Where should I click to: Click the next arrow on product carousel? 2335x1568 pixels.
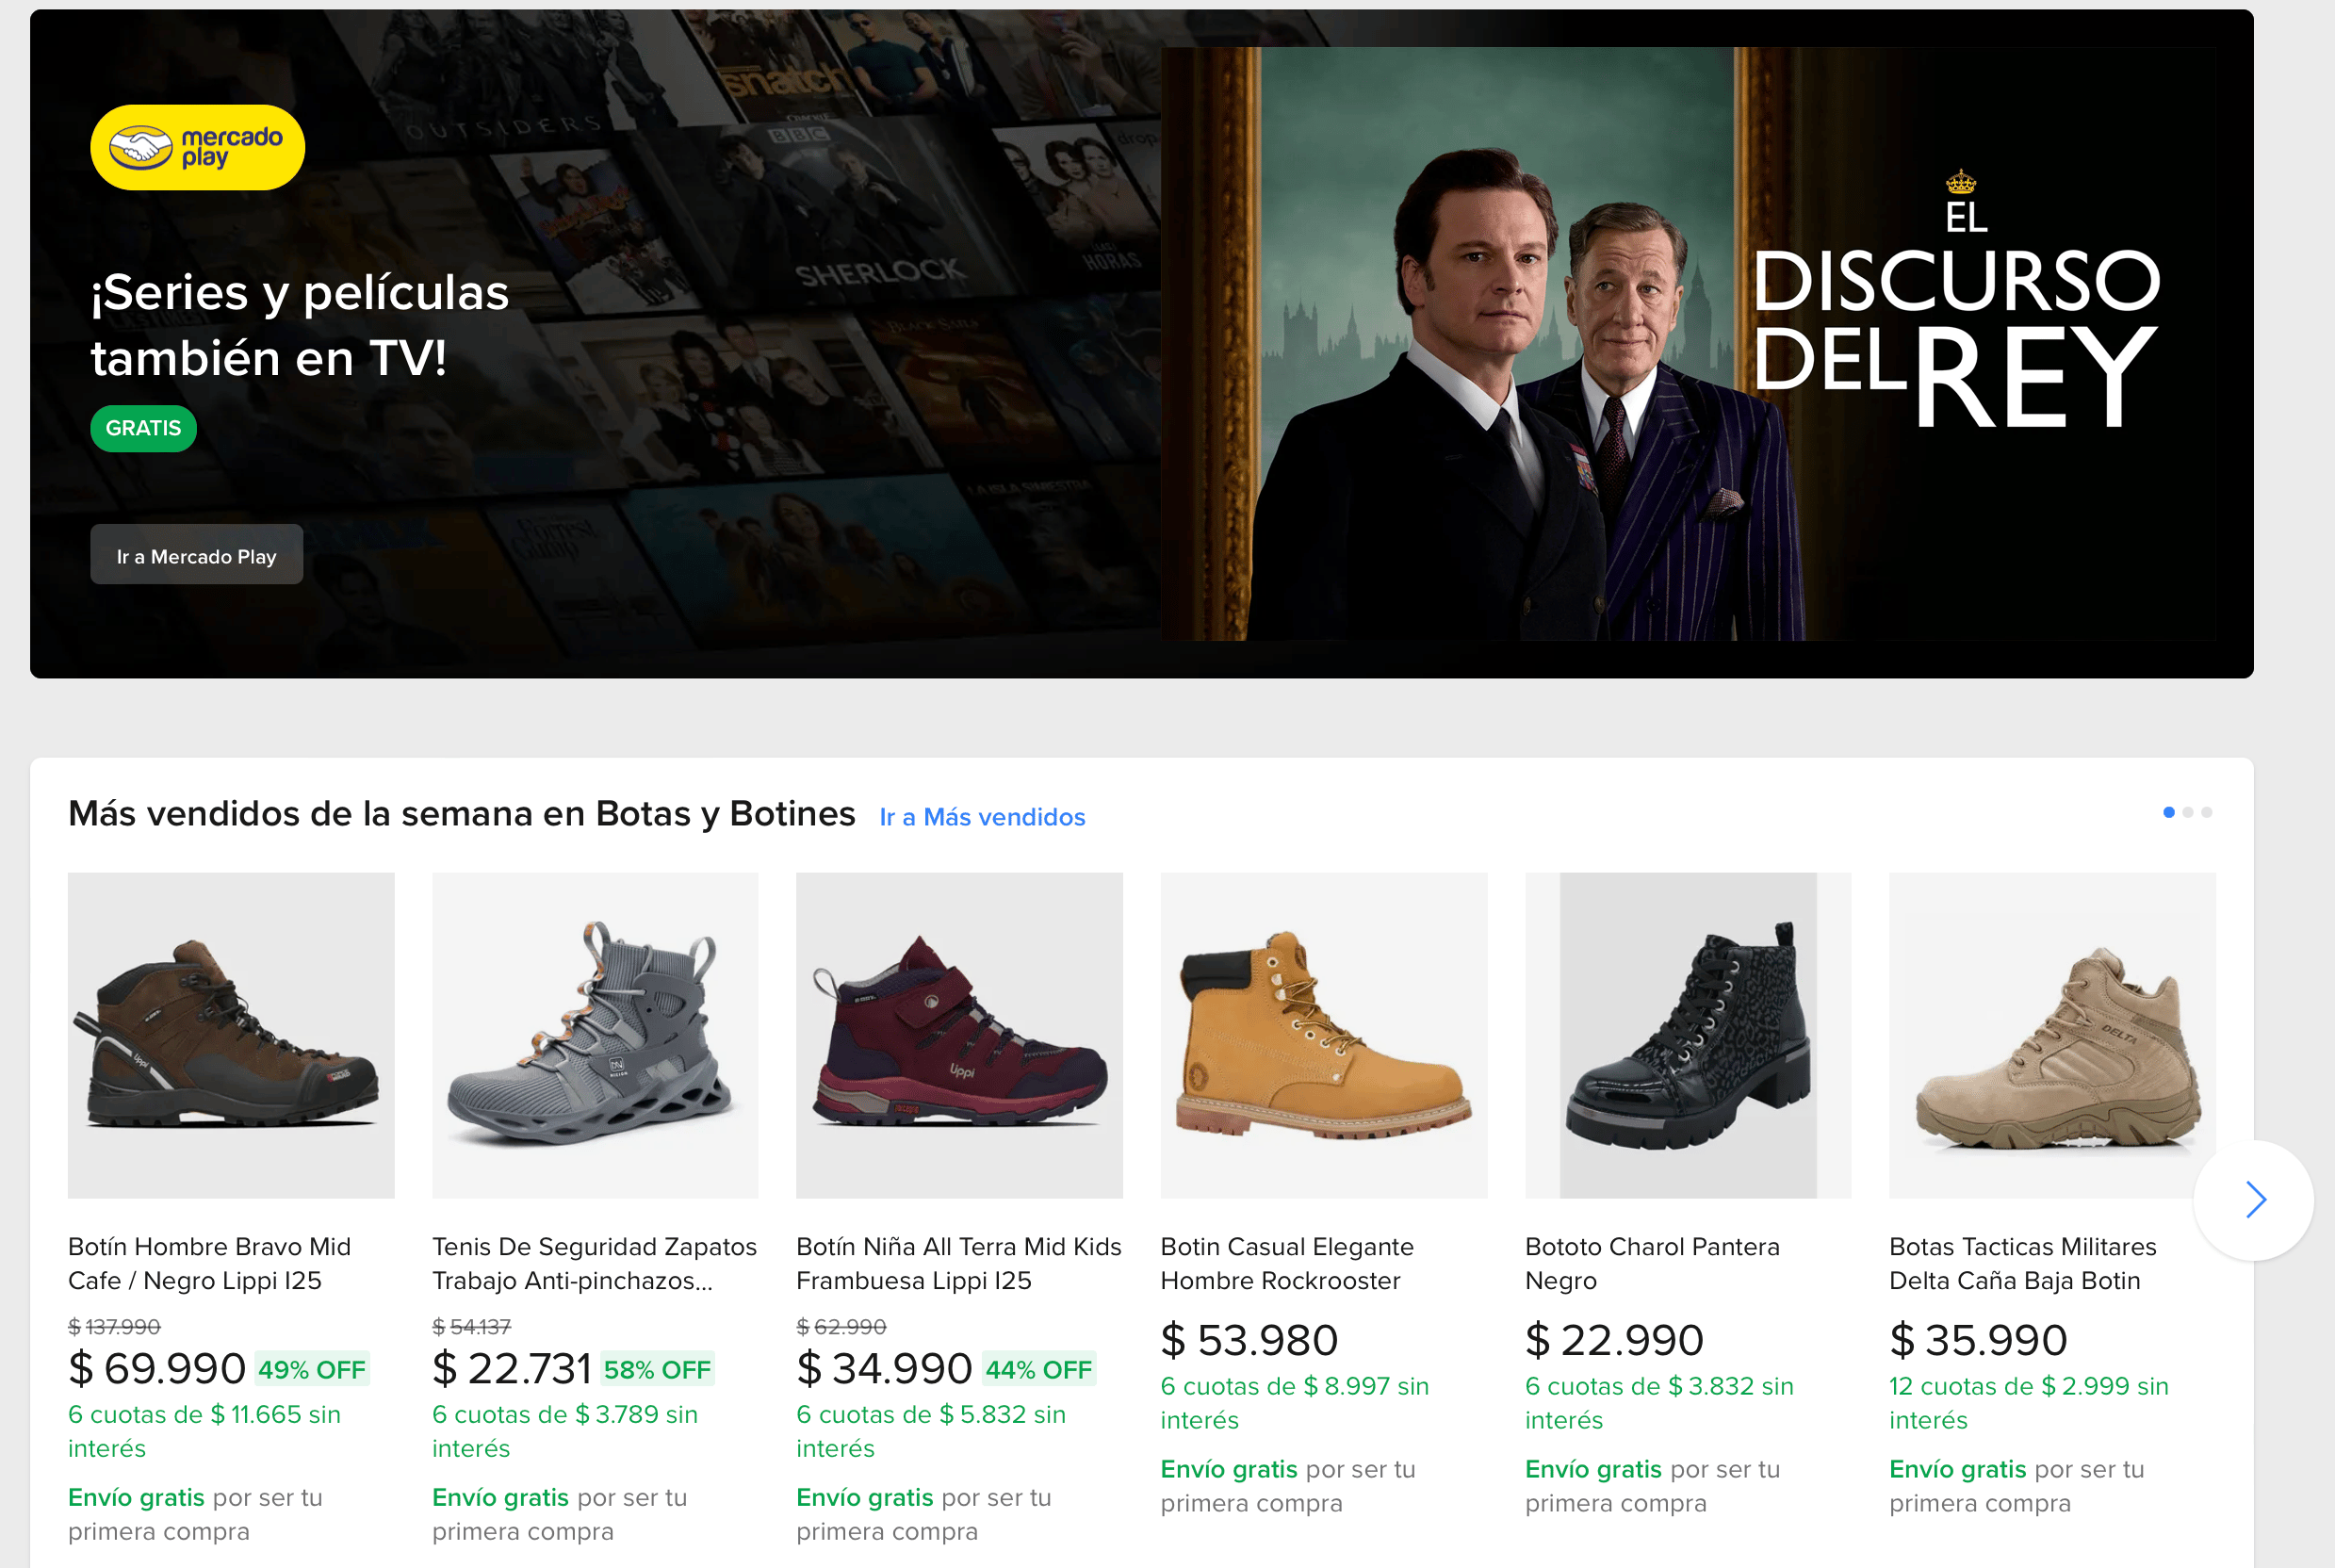(x=2254, y=1199)
